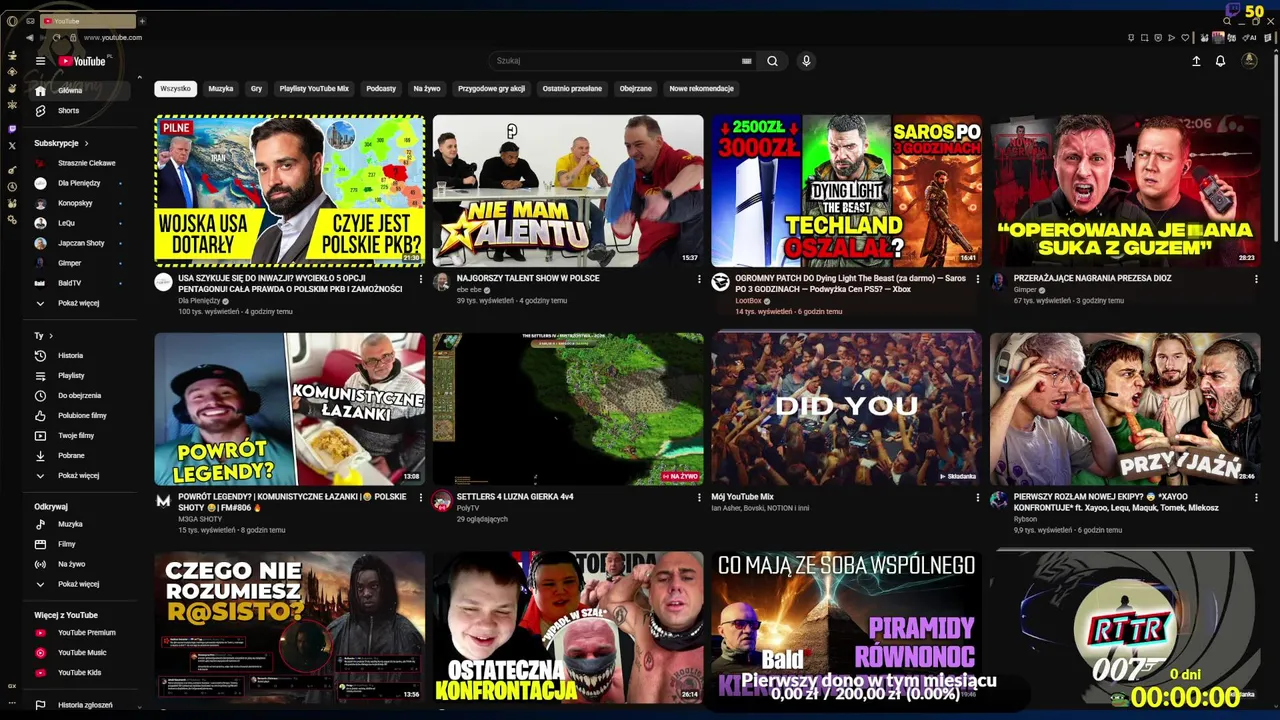Open a new browser tab with plus

[x=142, y=21]
